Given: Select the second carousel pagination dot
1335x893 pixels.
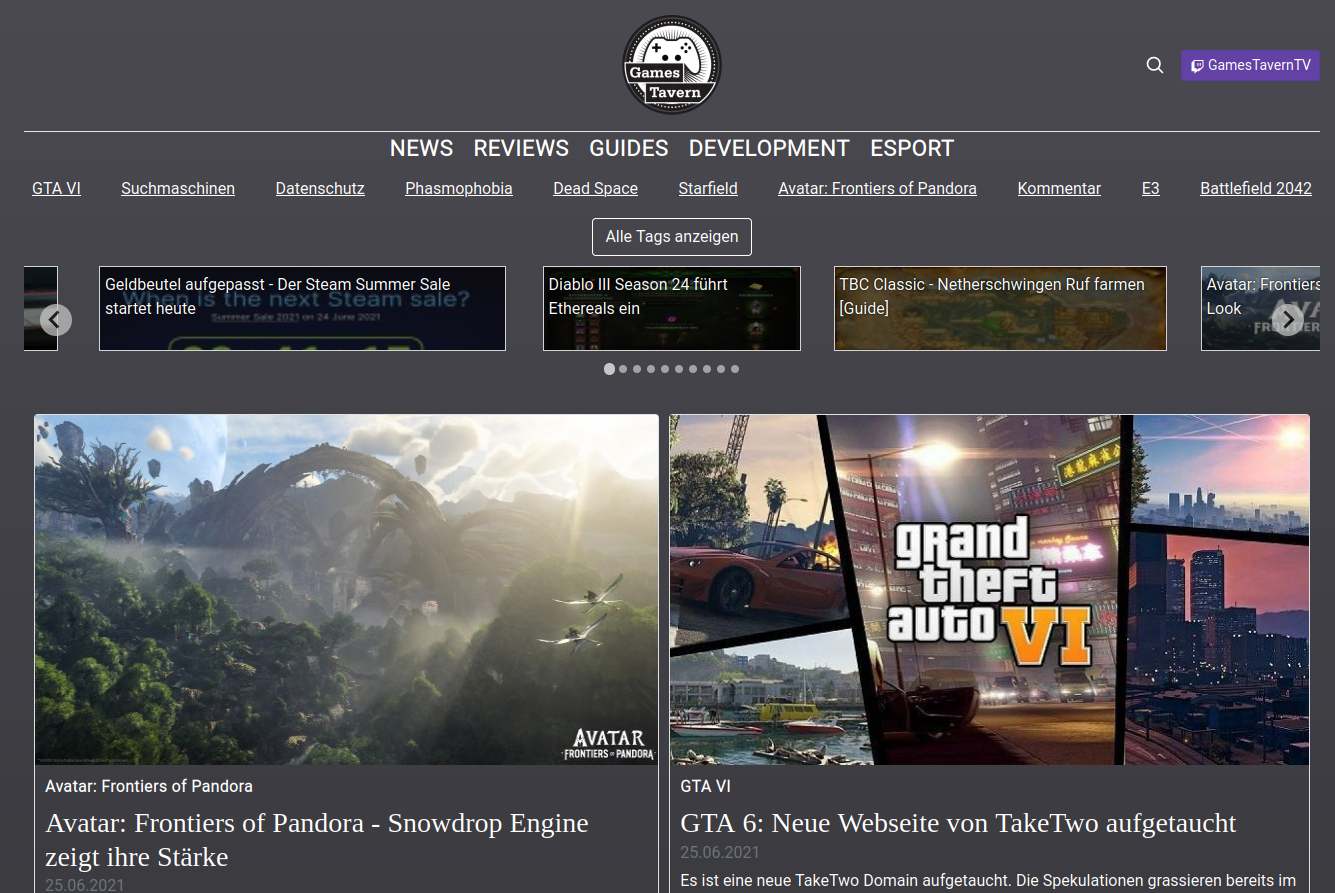Looking at the screenshot, I should tap(623, 369).
